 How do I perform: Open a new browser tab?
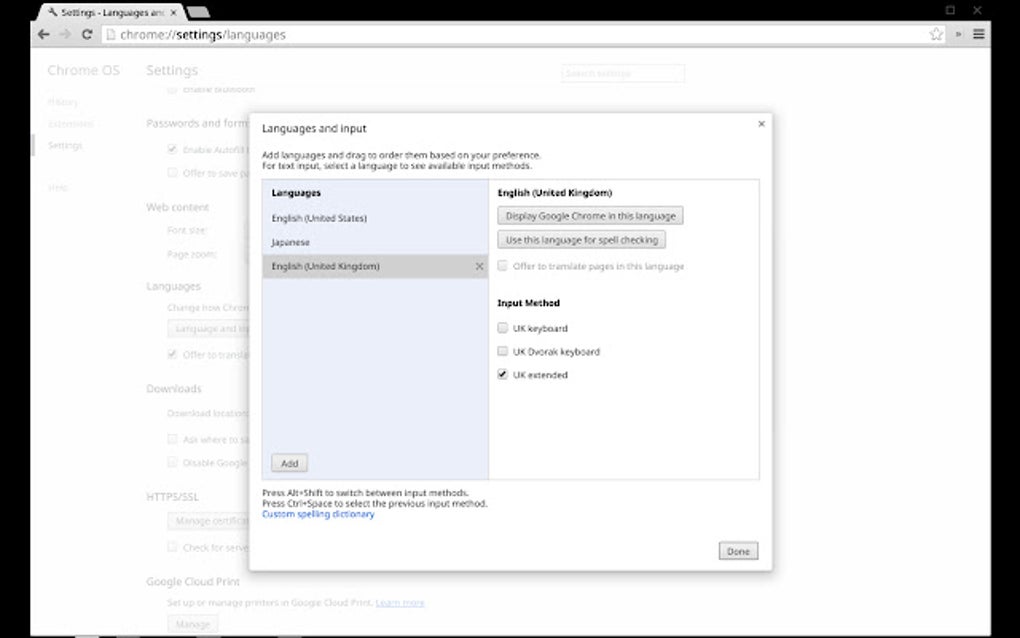[x=196, y=12]
